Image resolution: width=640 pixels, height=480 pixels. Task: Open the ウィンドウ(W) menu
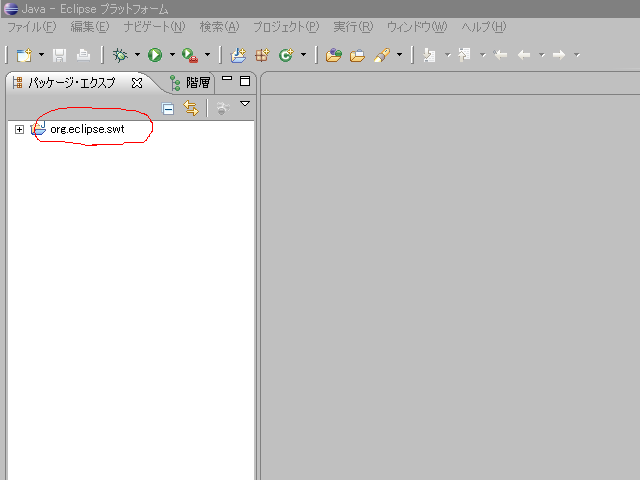pos(417,27)
